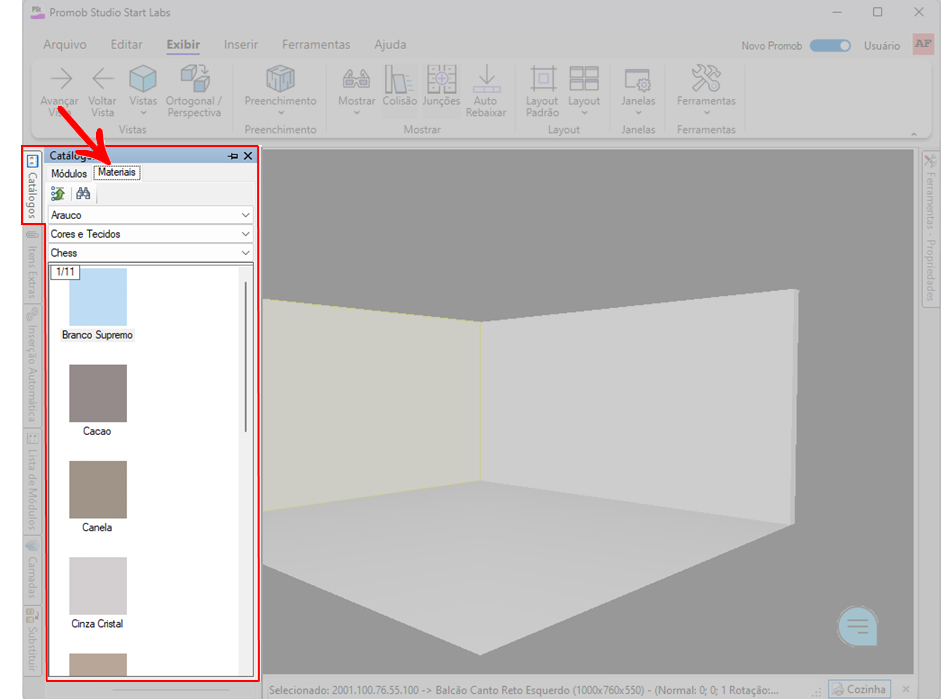The image size is (943, 699).
Task: Collapse the ribbon with chevron
Action: (x=914, y=134)
